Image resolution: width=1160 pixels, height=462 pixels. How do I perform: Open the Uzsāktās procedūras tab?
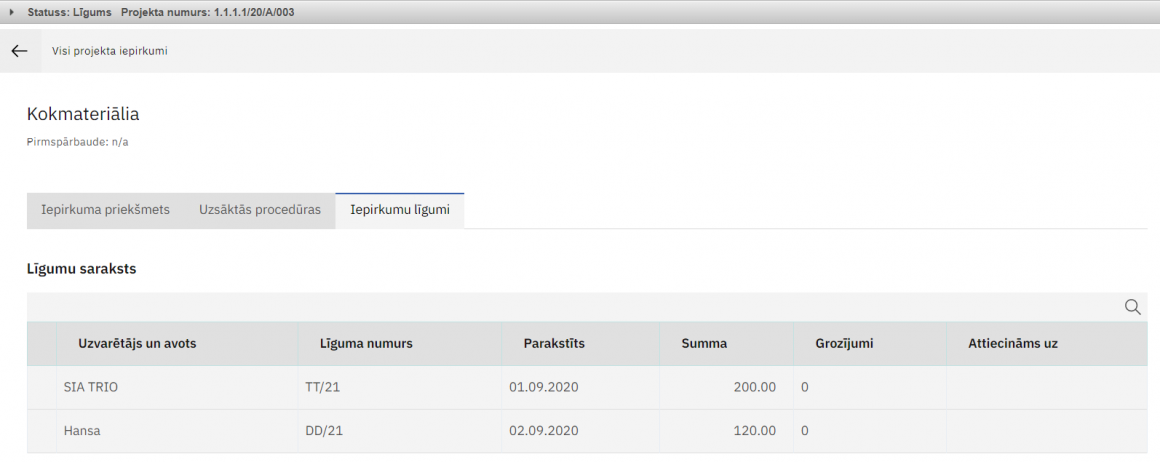(260, 210)
